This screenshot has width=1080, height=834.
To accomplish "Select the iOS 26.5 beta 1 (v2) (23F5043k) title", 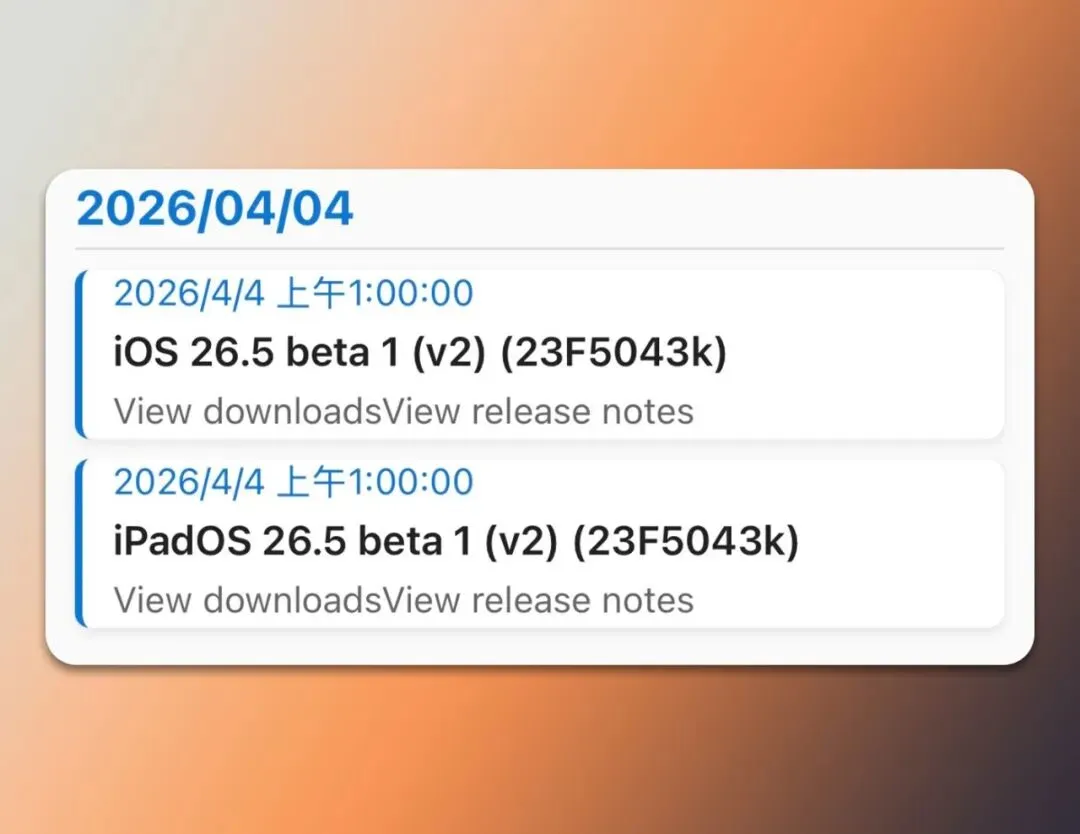I will (420, 353).
